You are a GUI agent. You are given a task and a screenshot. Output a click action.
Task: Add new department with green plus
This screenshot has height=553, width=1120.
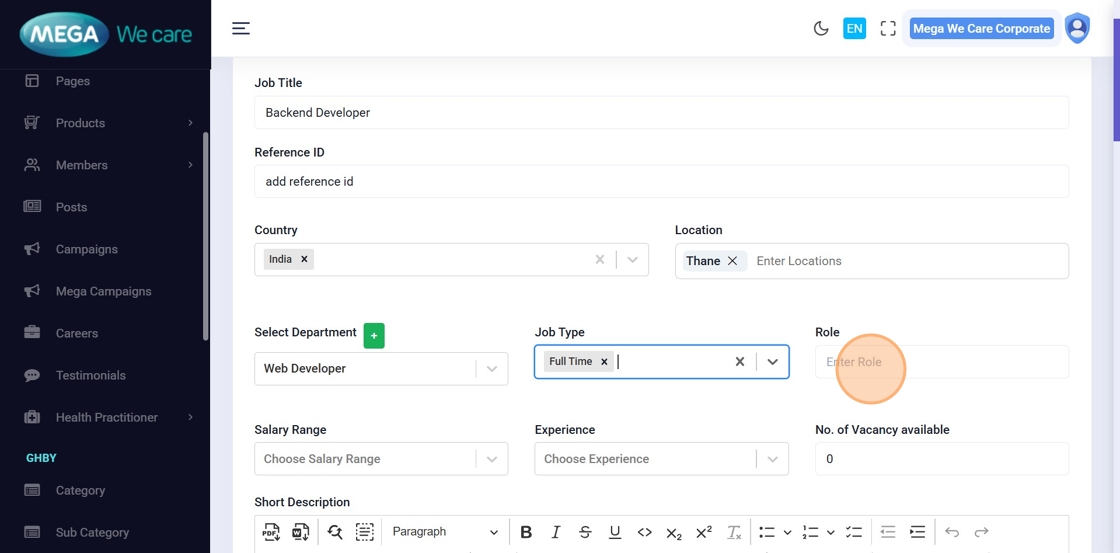[374, 336]
